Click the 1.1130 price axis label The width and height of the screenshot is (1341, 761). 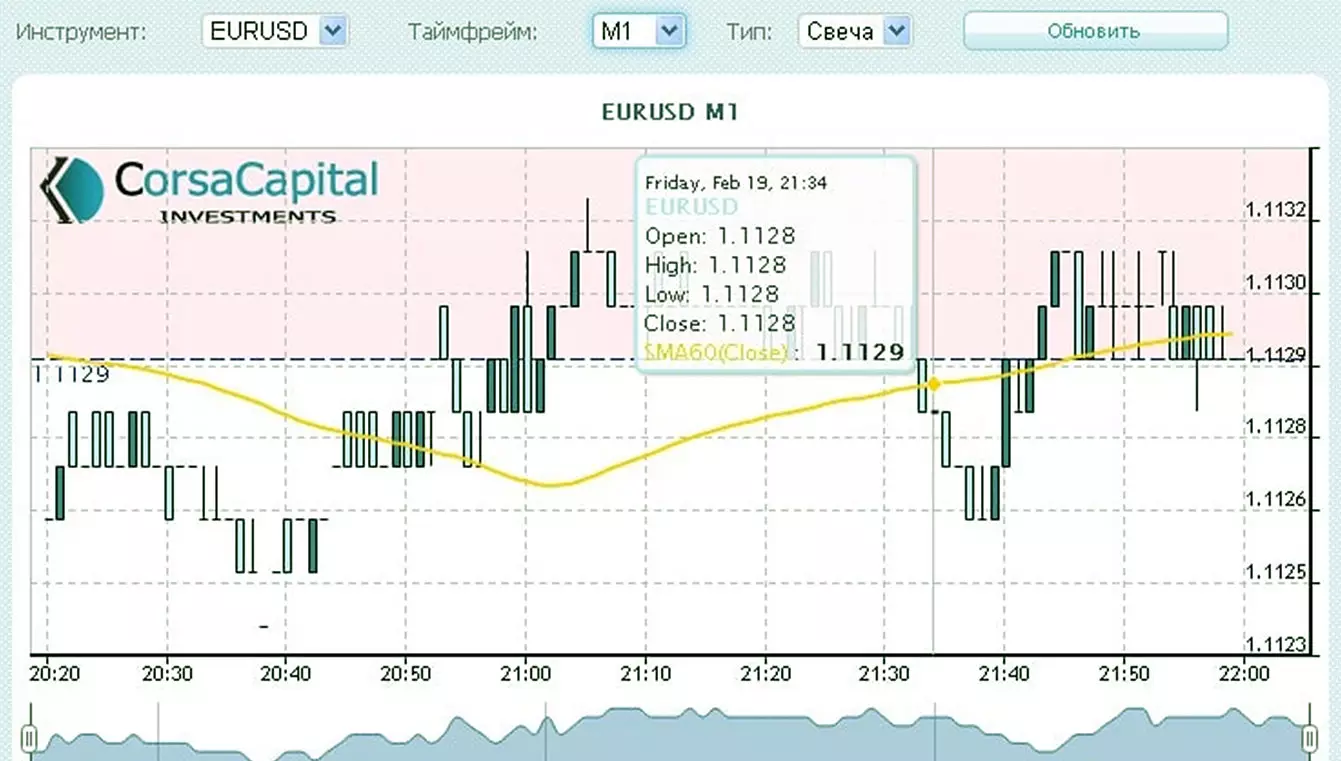coord(1275,284)
